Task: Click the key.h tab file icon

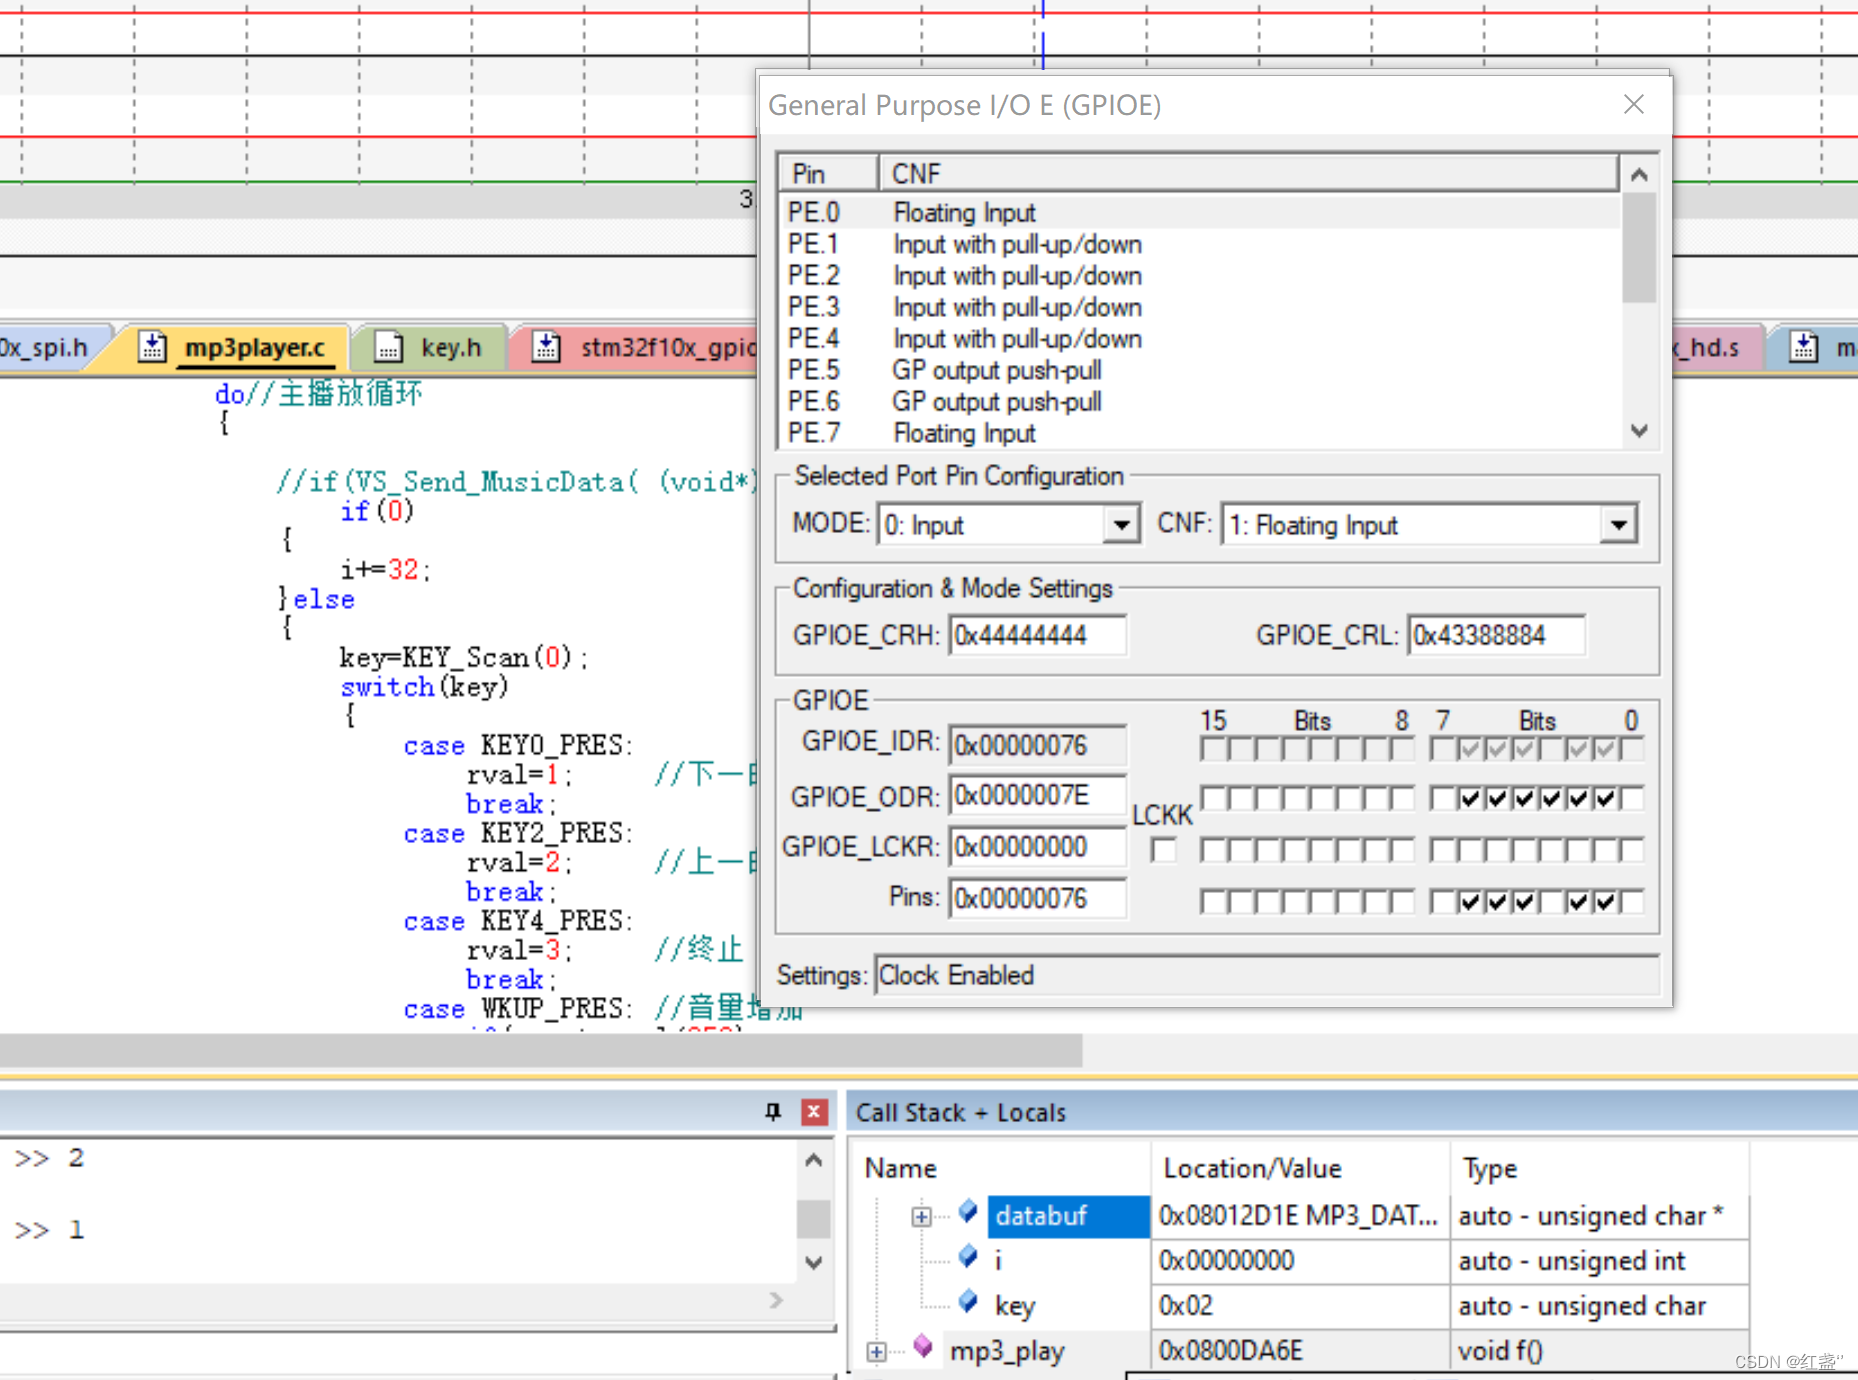Action: (388, 347)
